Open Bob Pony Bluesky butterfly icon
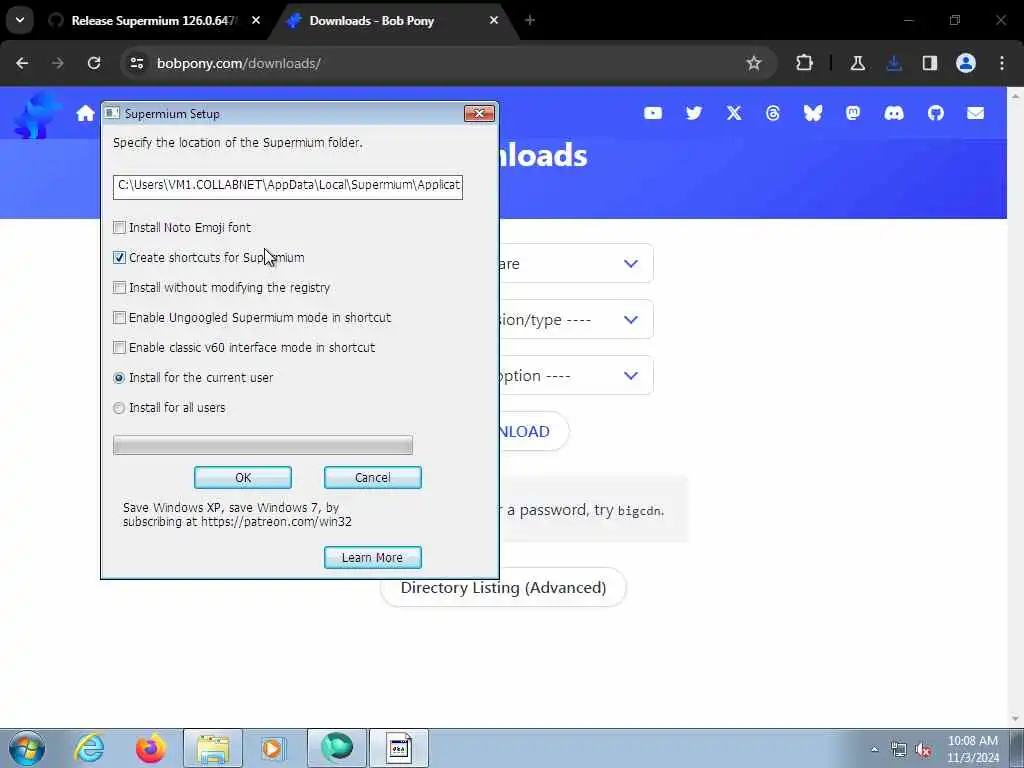This screenshot has width=1024, height=768. (812, 113)
